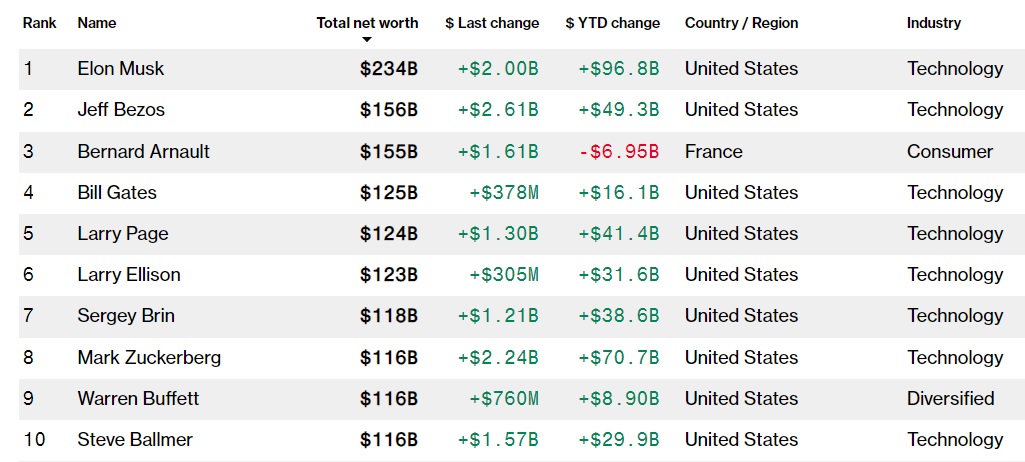Open Steve Ballmer's profile link
1025x462 pixels.
pyautogui.click(x=135, y=440)
